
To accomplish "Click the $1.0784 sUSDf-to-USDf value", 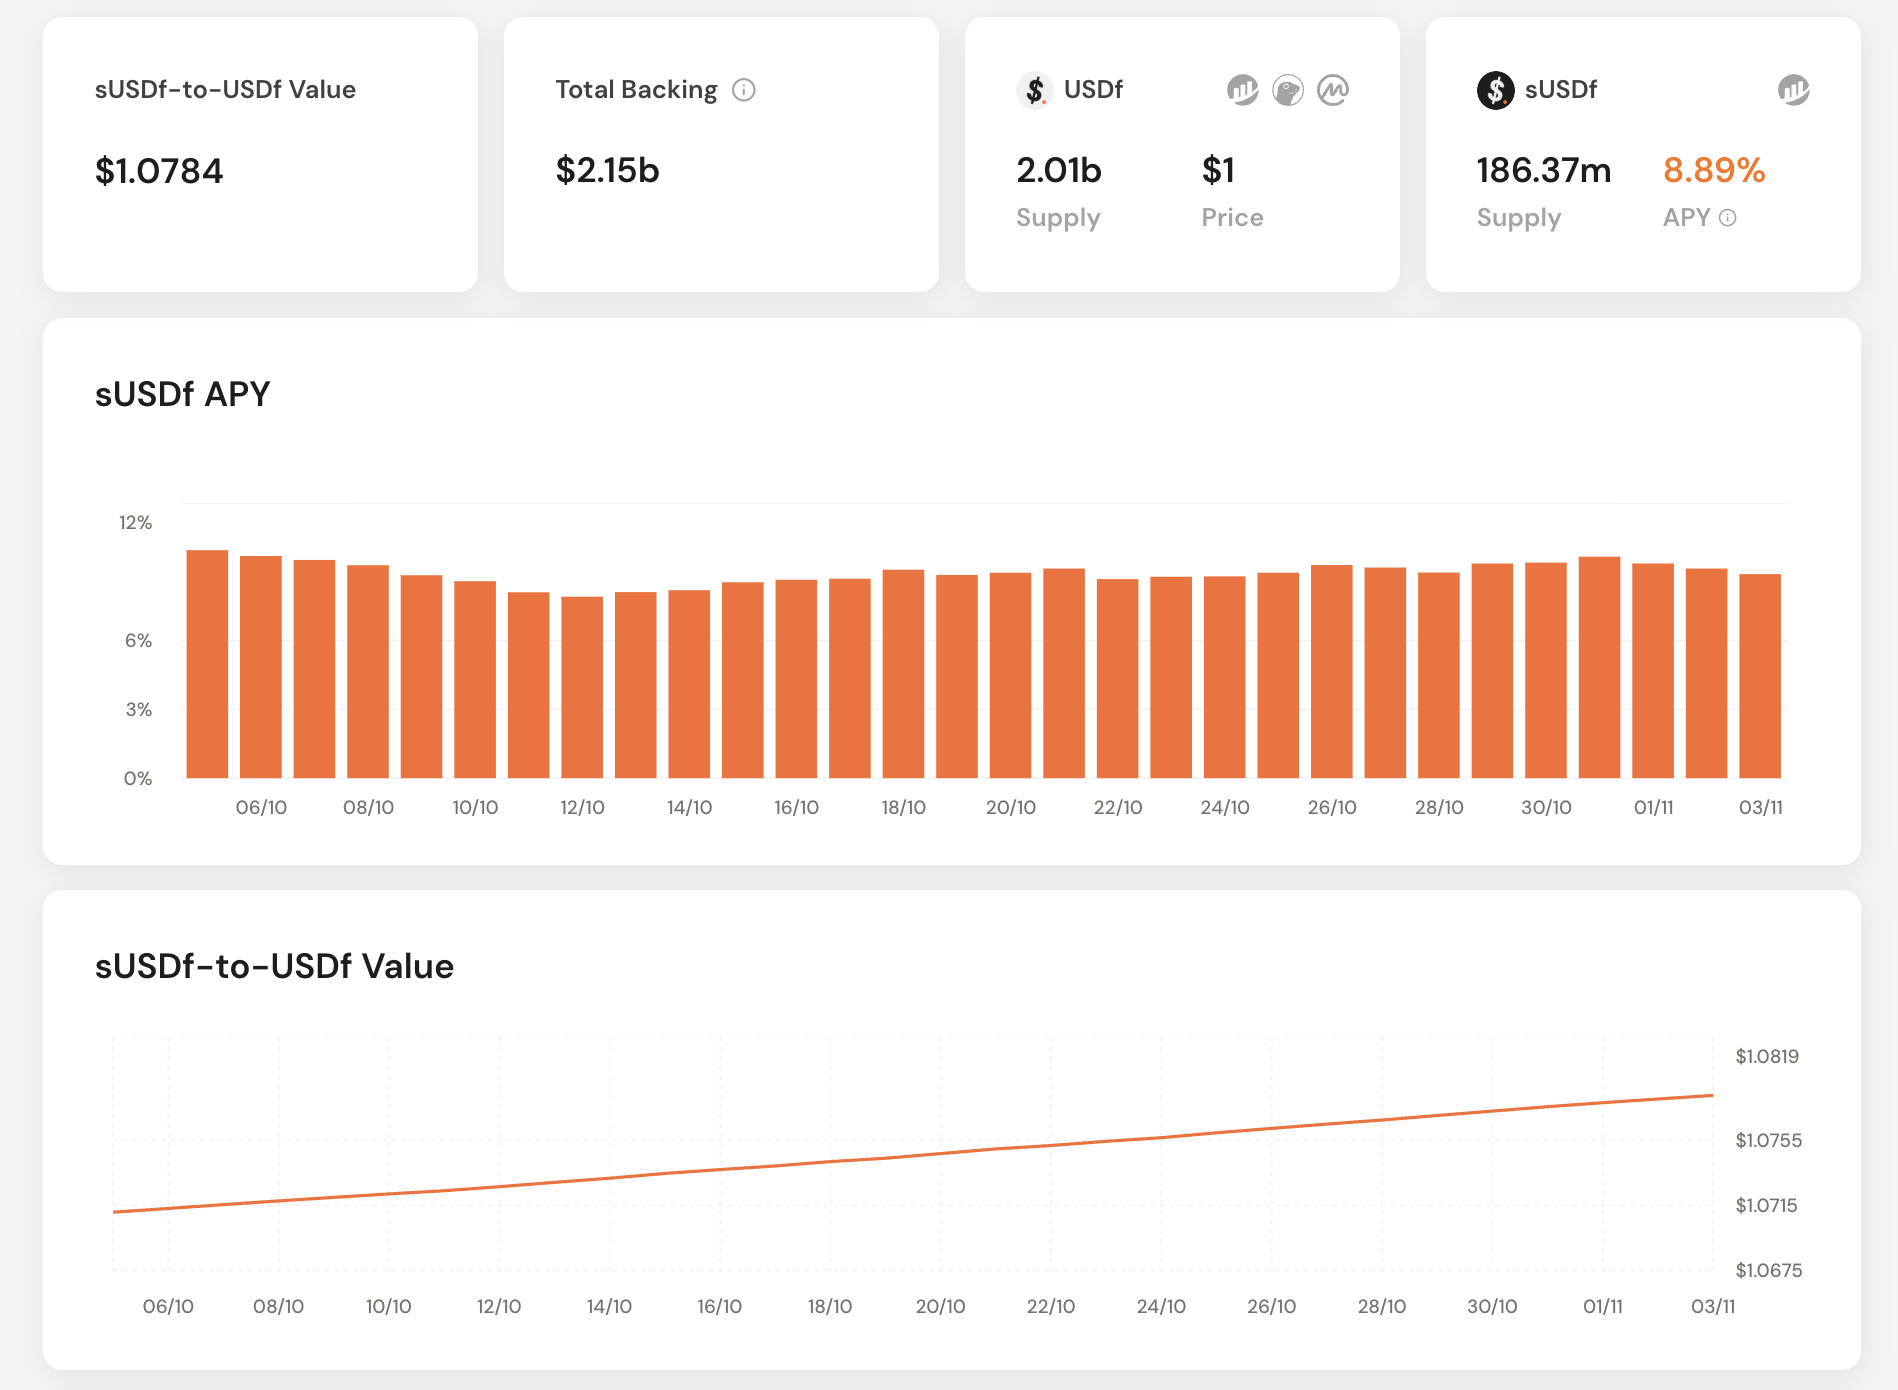I will tap(159, 171).
